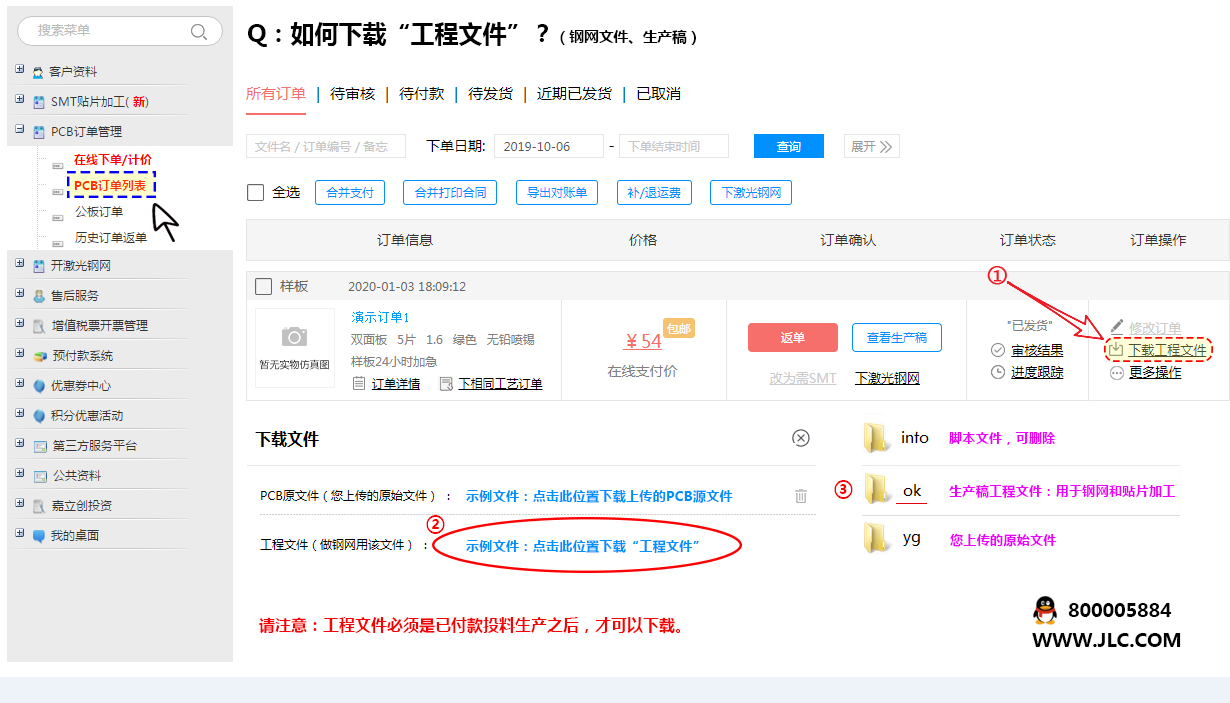Close the 下载文件 dialog with X icon
Screen dimensions: 1230x703
click(x=800, y=438)
